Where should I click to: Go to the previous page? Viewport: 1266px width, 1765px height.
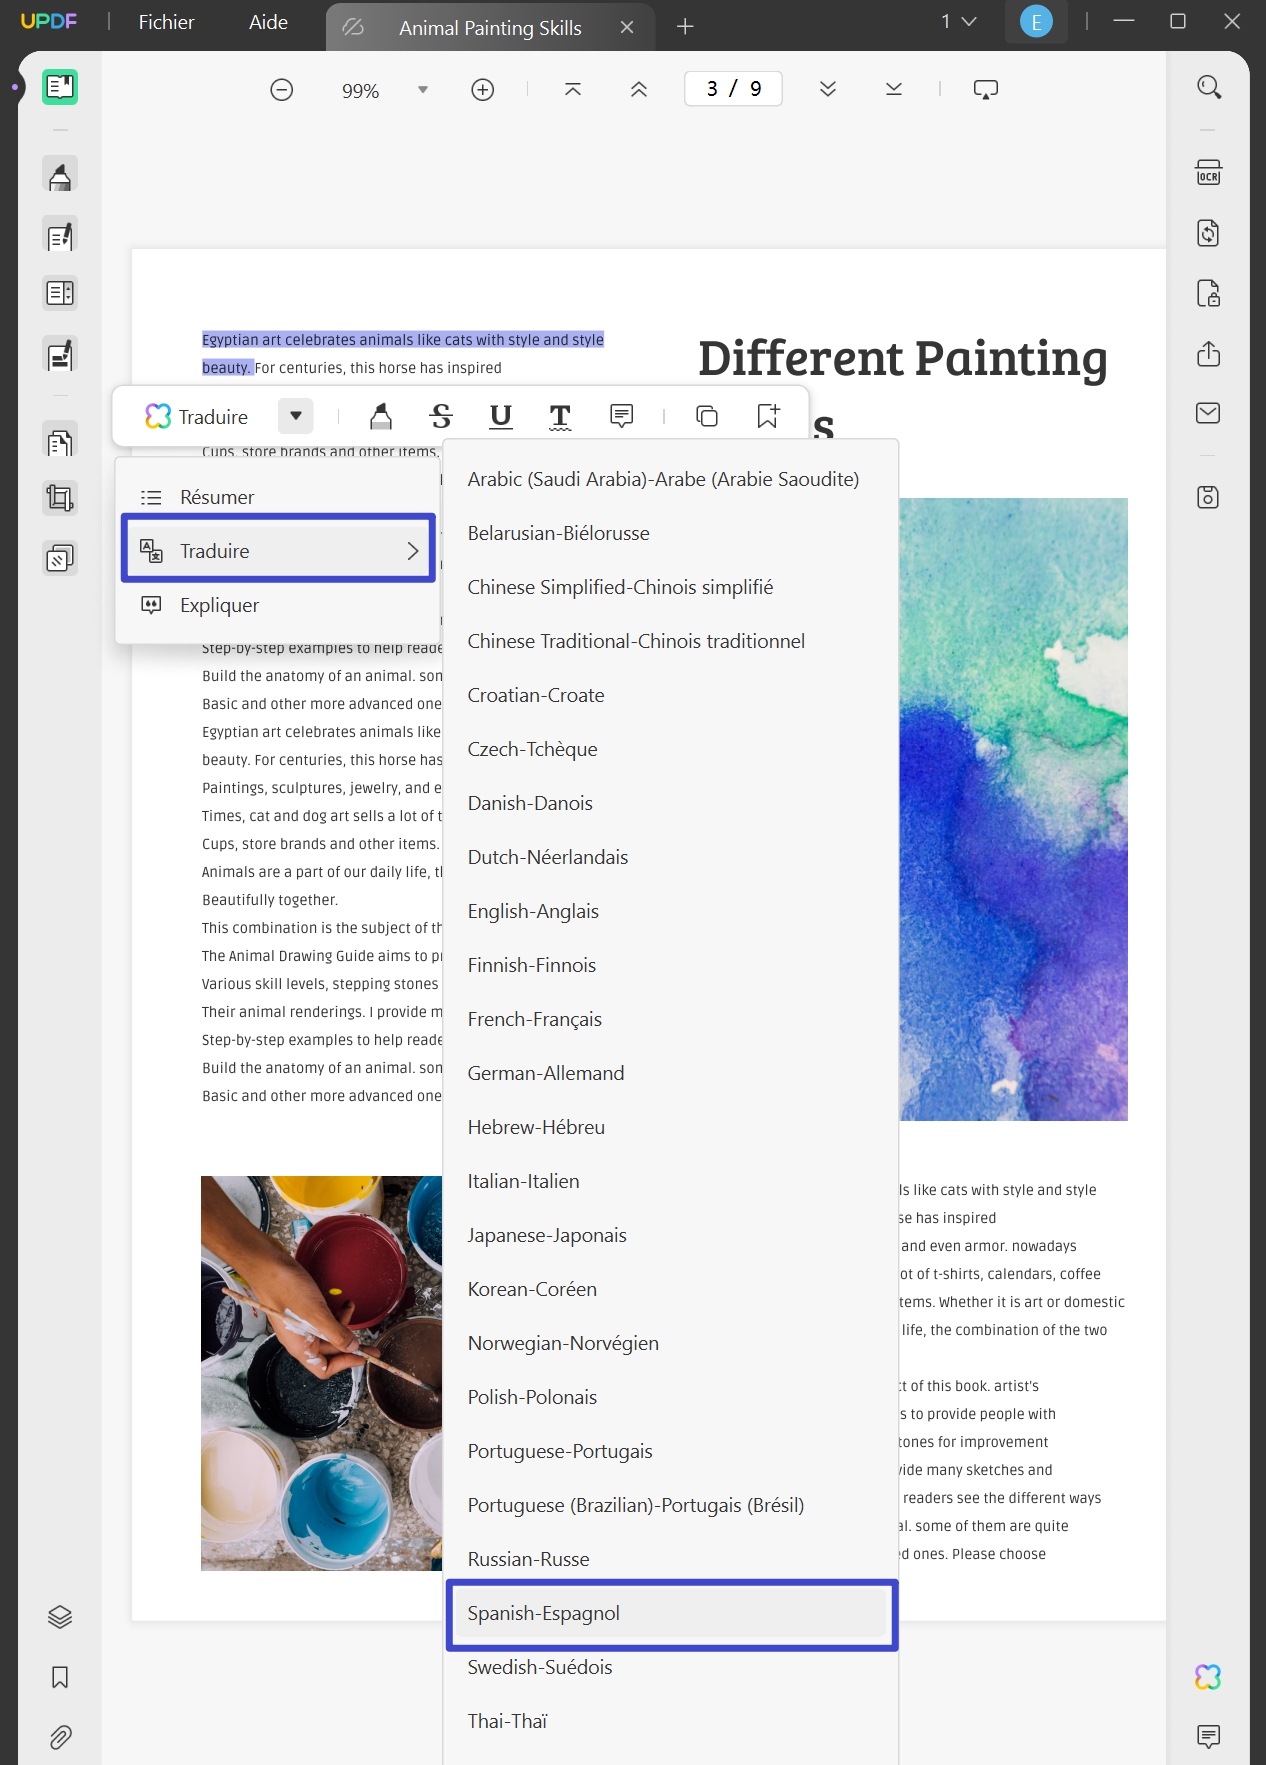tap(639, 90)
